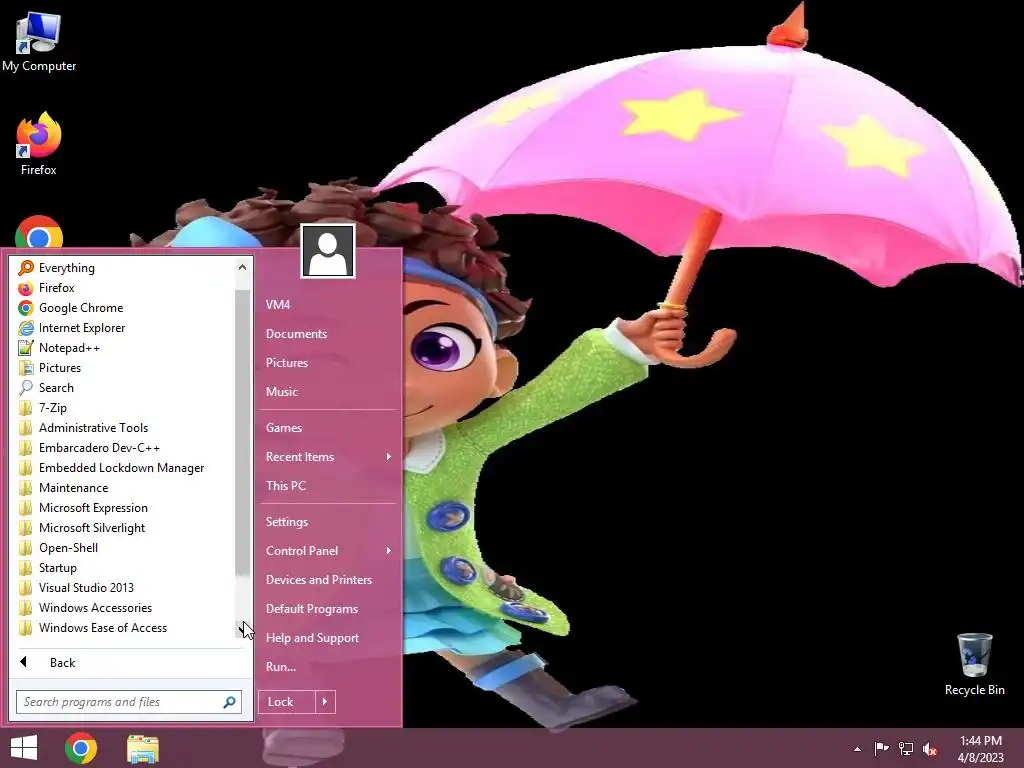Select the Recycle Bin desktop icon
Screen dimensions: 1024x768
point(974,664)
